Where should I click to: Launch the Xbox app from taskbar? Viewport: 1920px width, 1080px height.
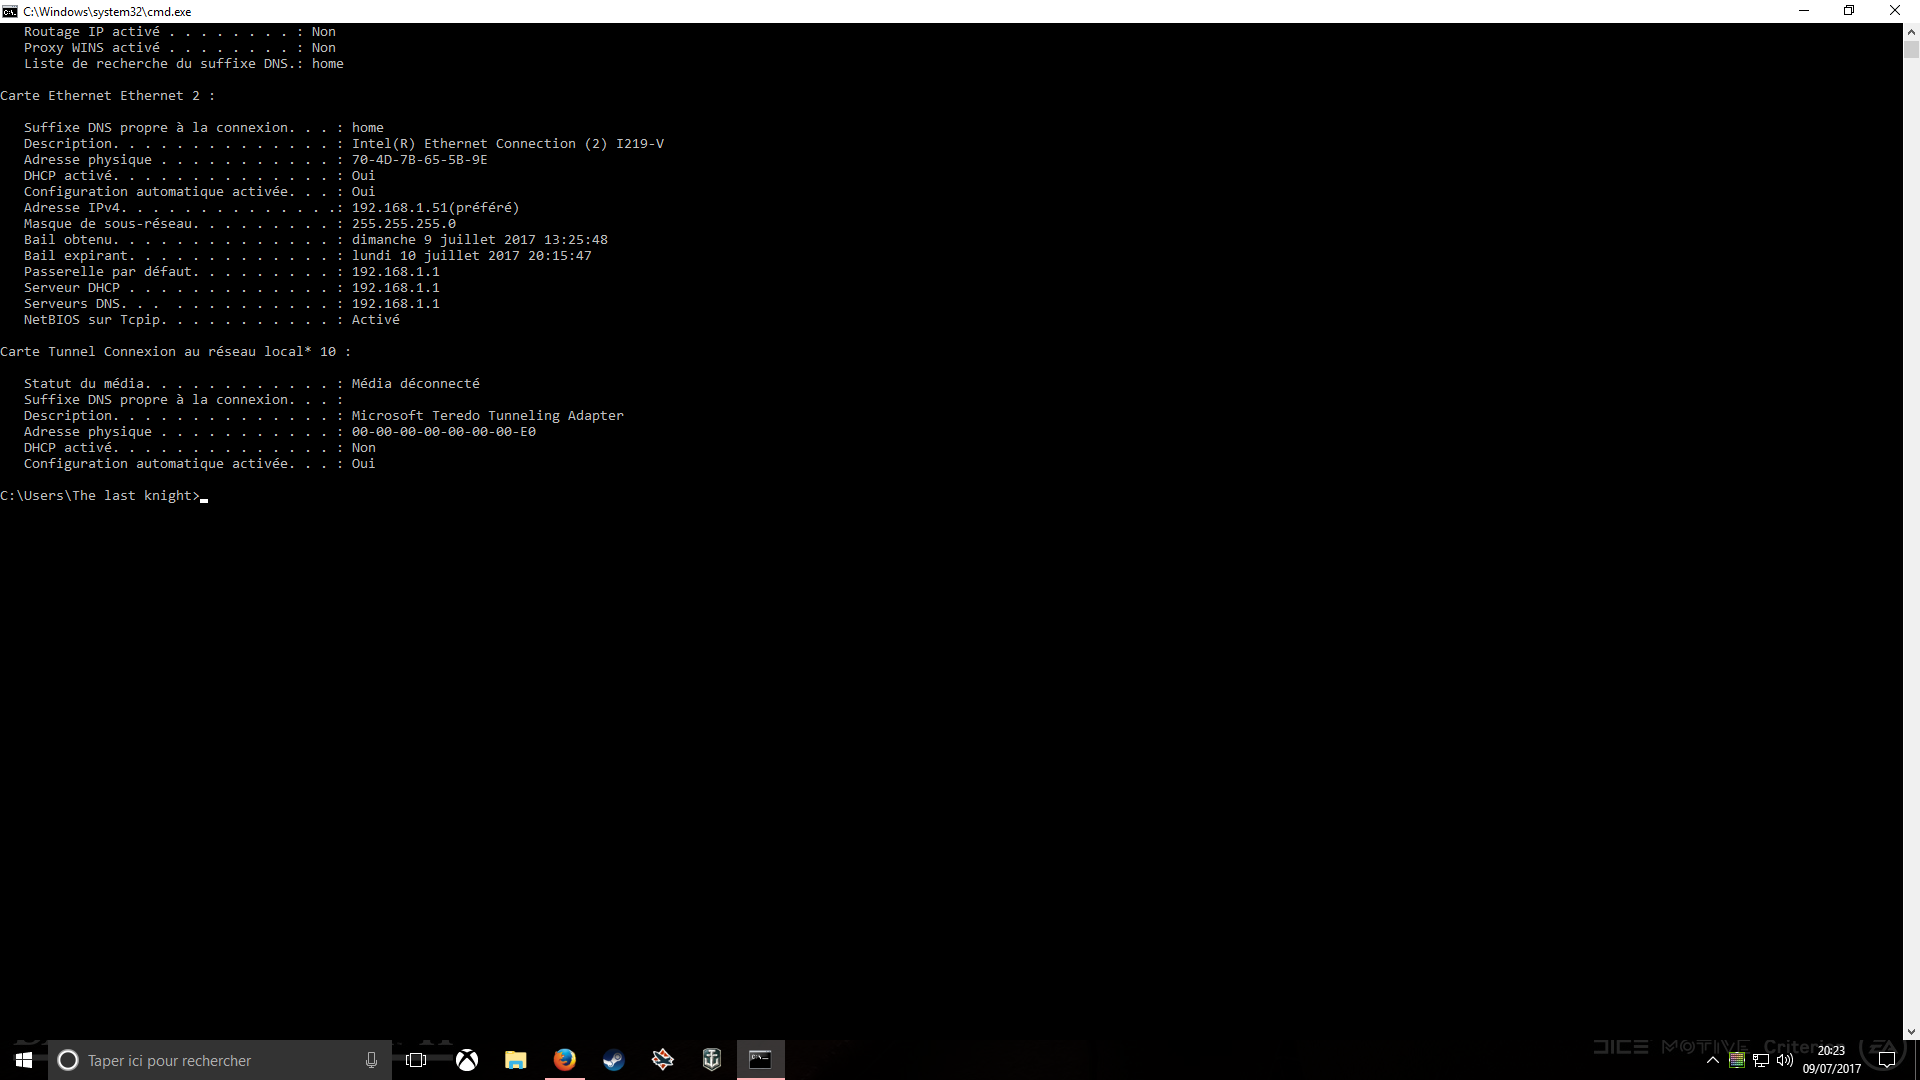click(467, 1060)
